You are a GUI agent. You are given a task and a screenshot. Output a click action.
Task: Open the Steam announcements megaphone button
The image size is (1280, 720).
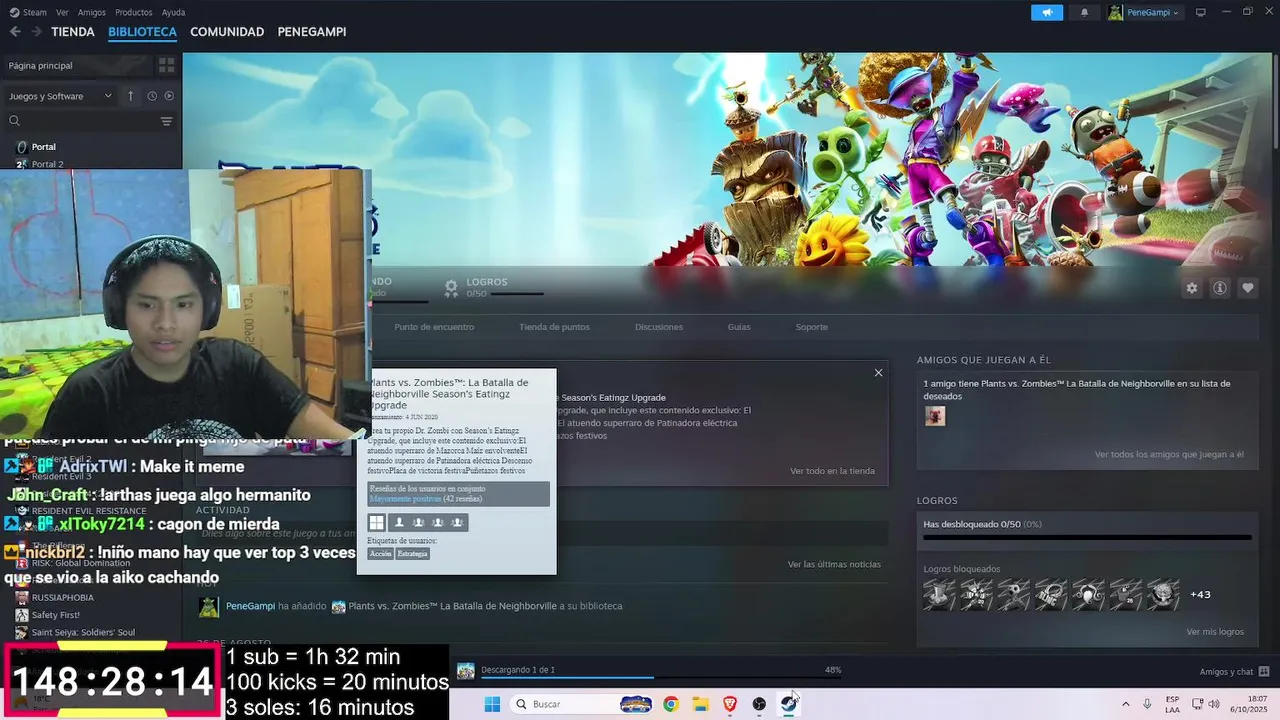click(1047, 12)
